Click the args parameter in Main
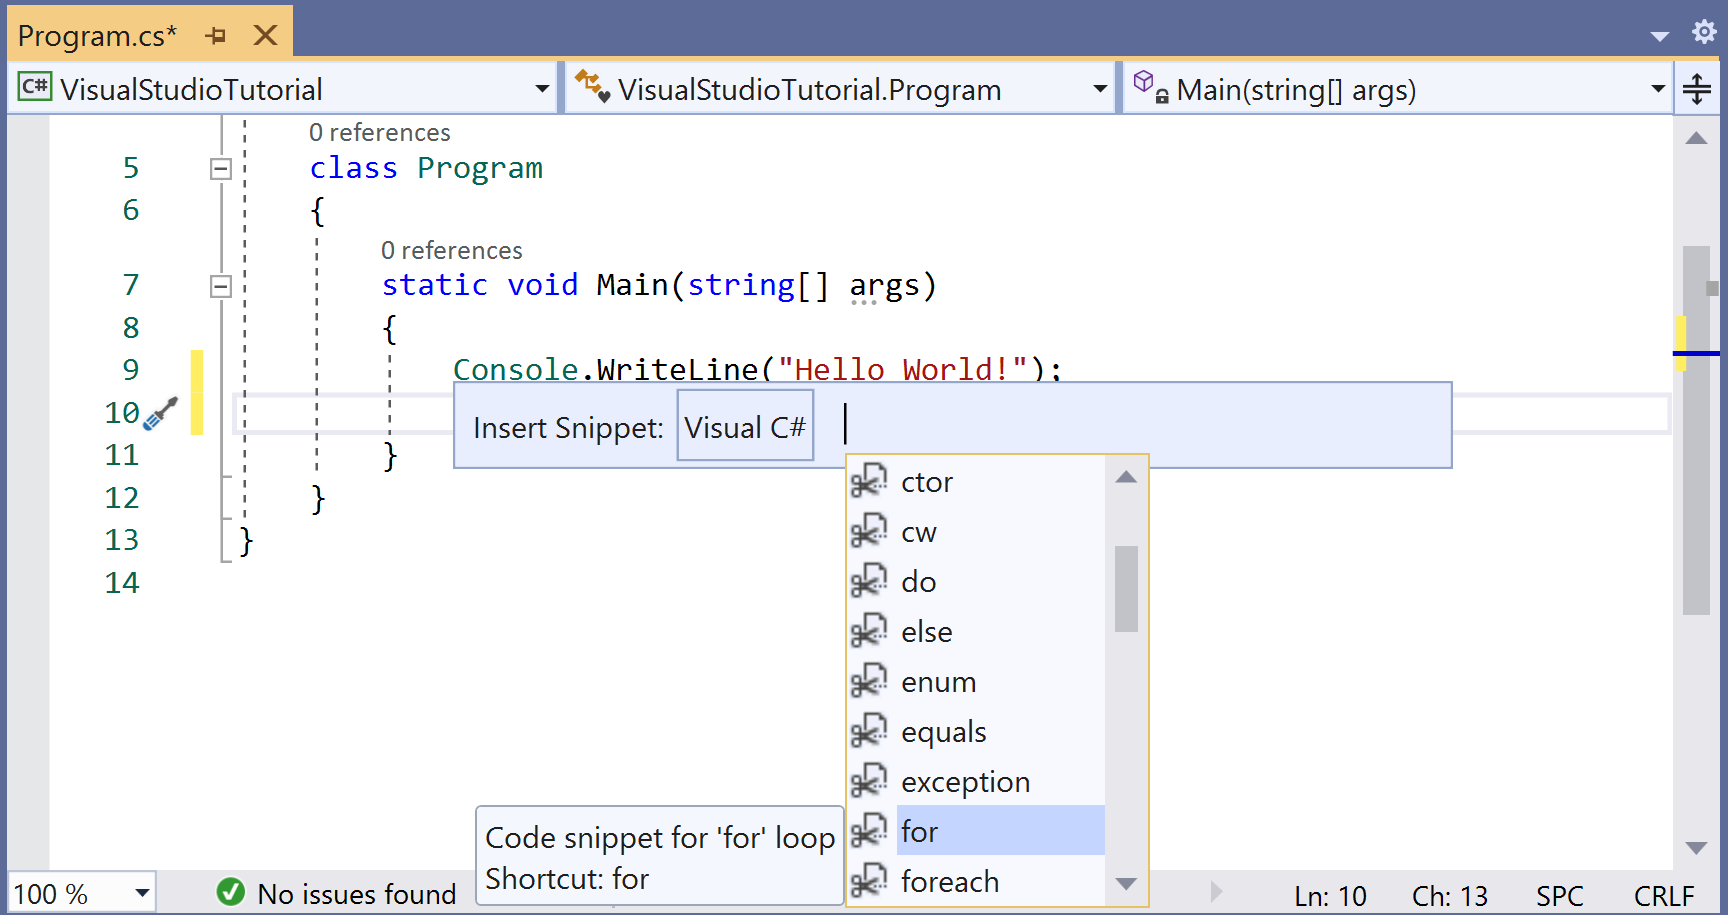Screen dimensions: 1728x915 pos(884,286)
